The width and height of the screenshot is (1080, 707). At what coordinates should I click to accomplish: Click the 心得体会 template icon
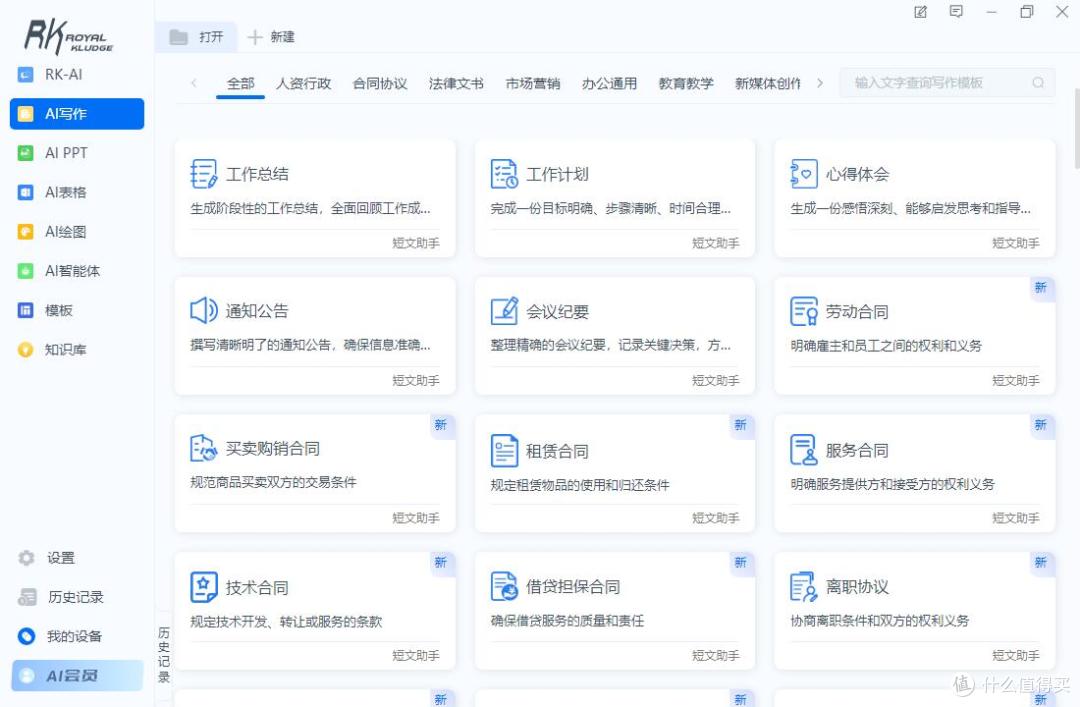(804, 174)
